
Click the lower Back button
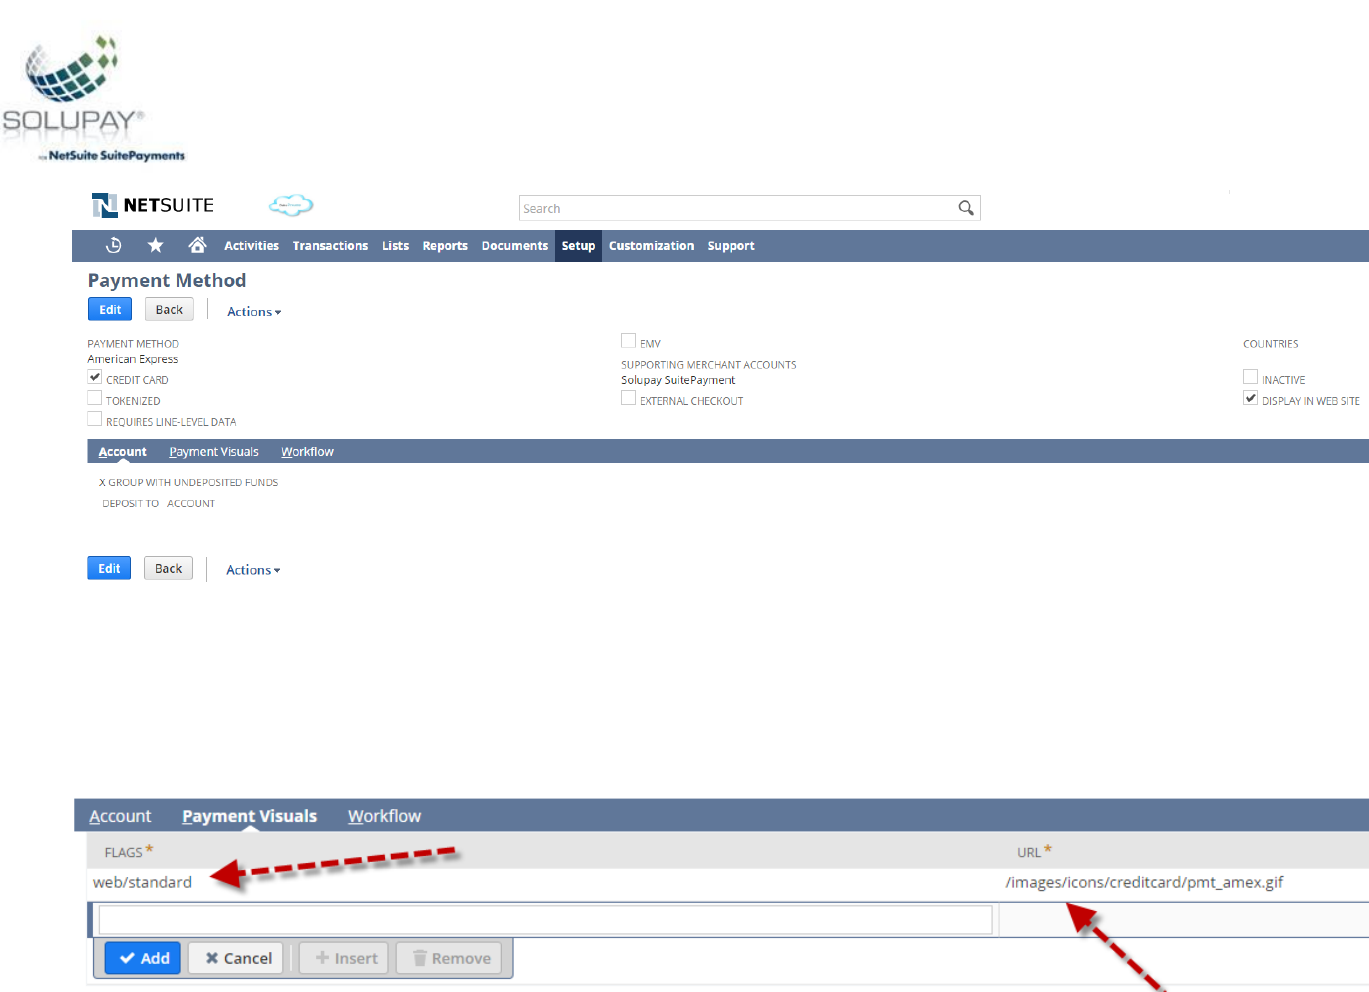pos(168,568)
